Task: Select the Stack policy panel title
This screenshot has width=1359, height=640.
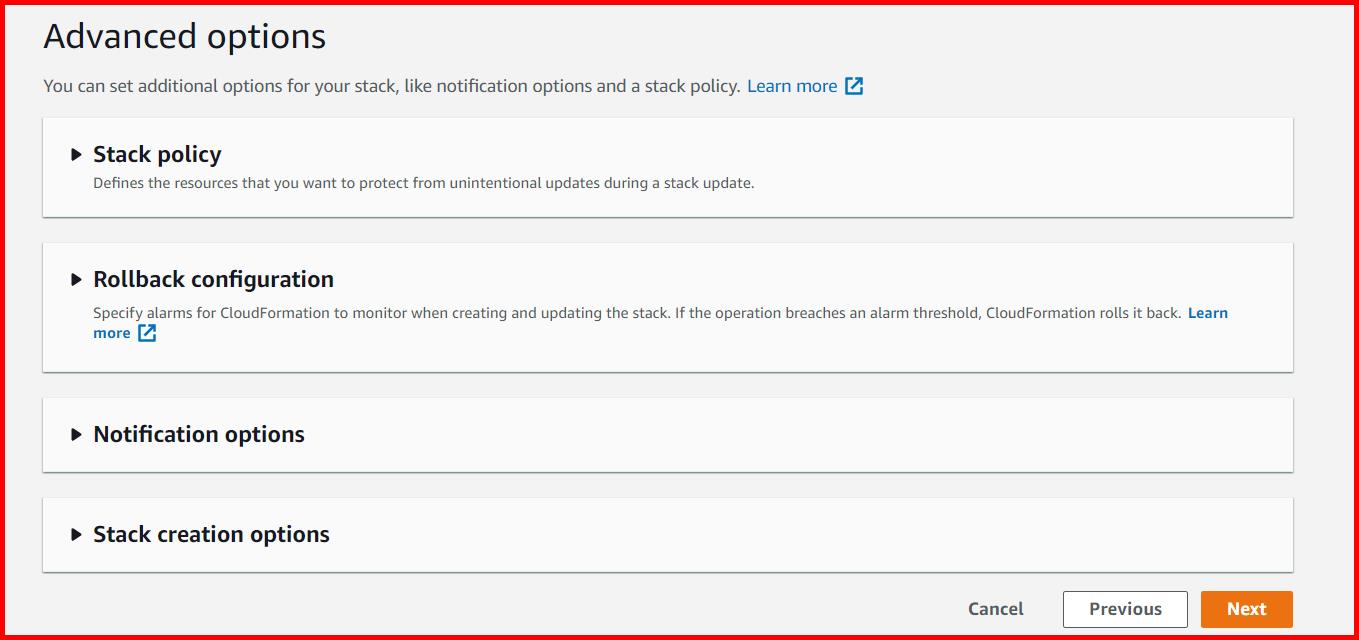Action: (156, 154)
